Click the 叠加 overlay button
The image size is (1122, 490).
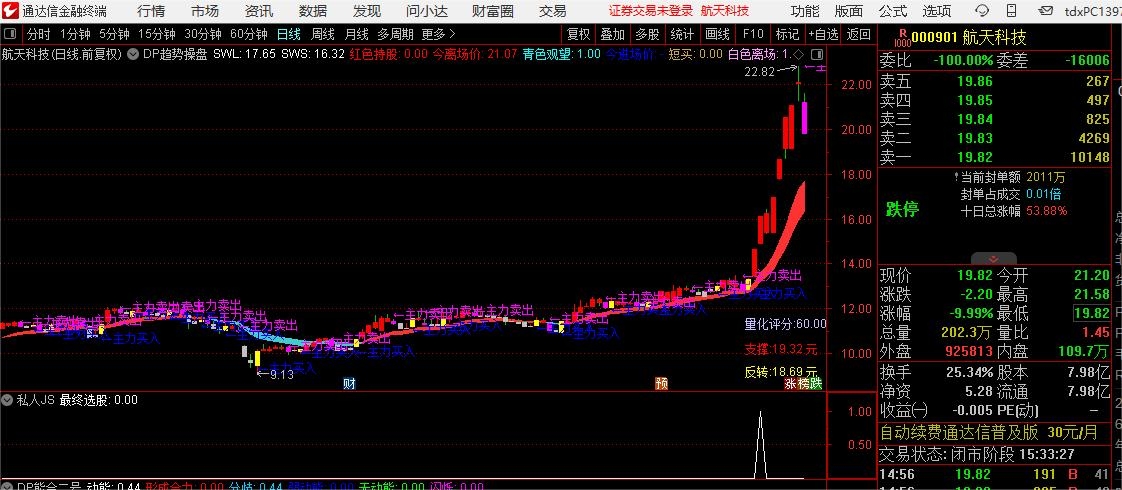point(613,34)
